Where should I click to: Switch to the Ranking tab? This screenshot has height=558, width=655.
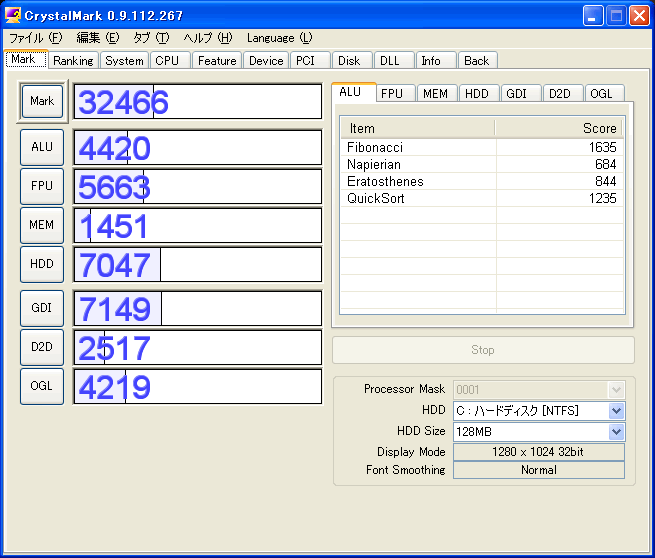[x=73, y=61]
